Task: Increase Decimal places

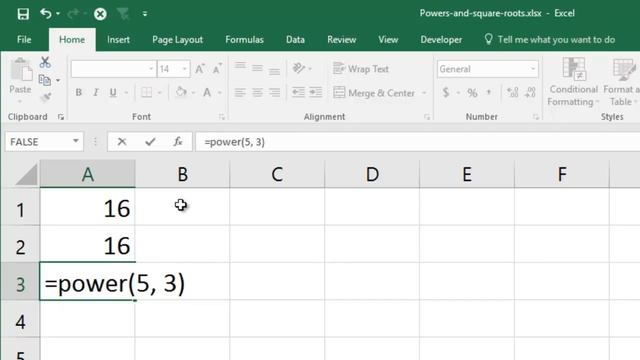Action: click(513, 93)
